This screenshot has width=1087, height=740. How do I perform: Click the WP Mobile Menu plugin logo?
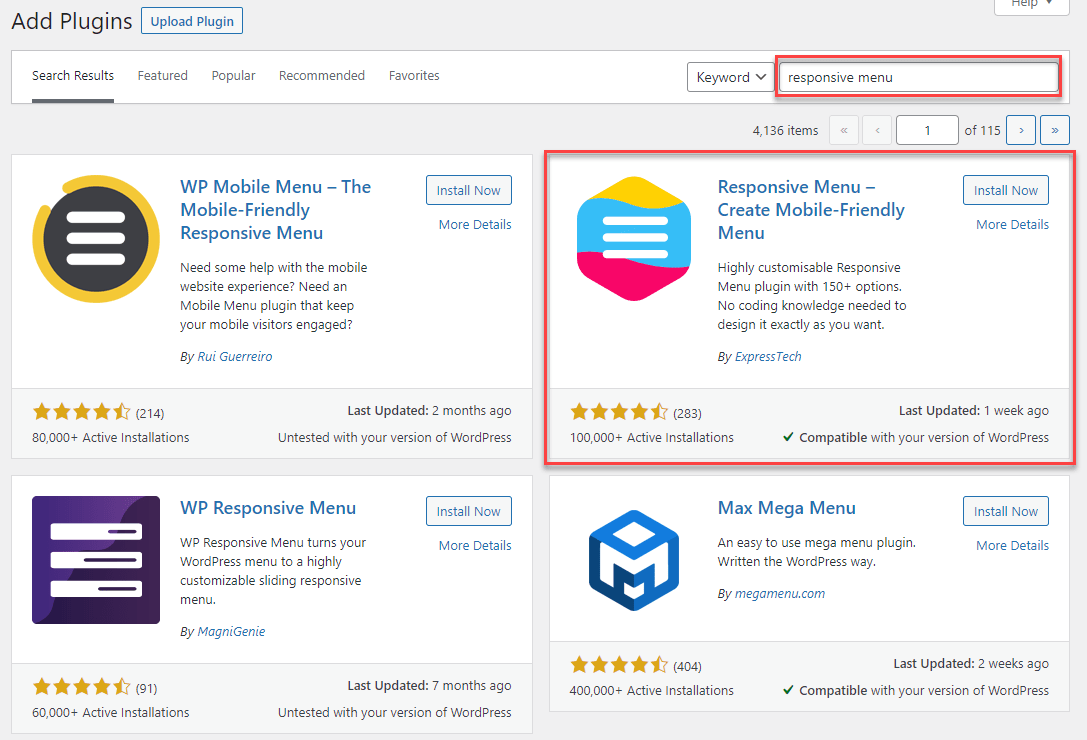(x=95, y=238)
